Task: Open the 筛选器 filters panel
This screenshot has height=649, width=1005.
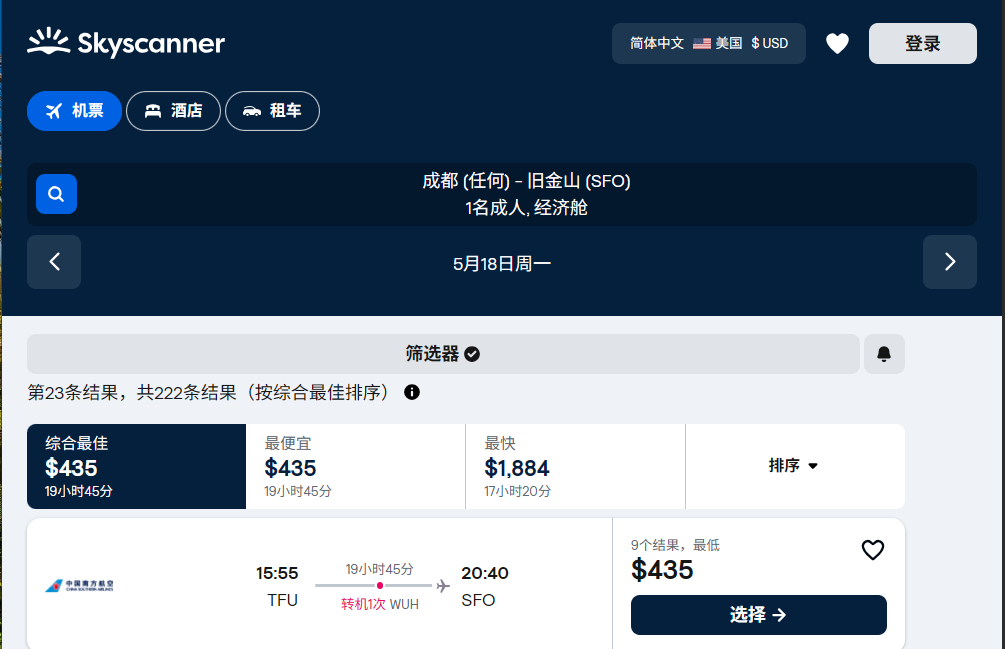Action: click(443, 354)
